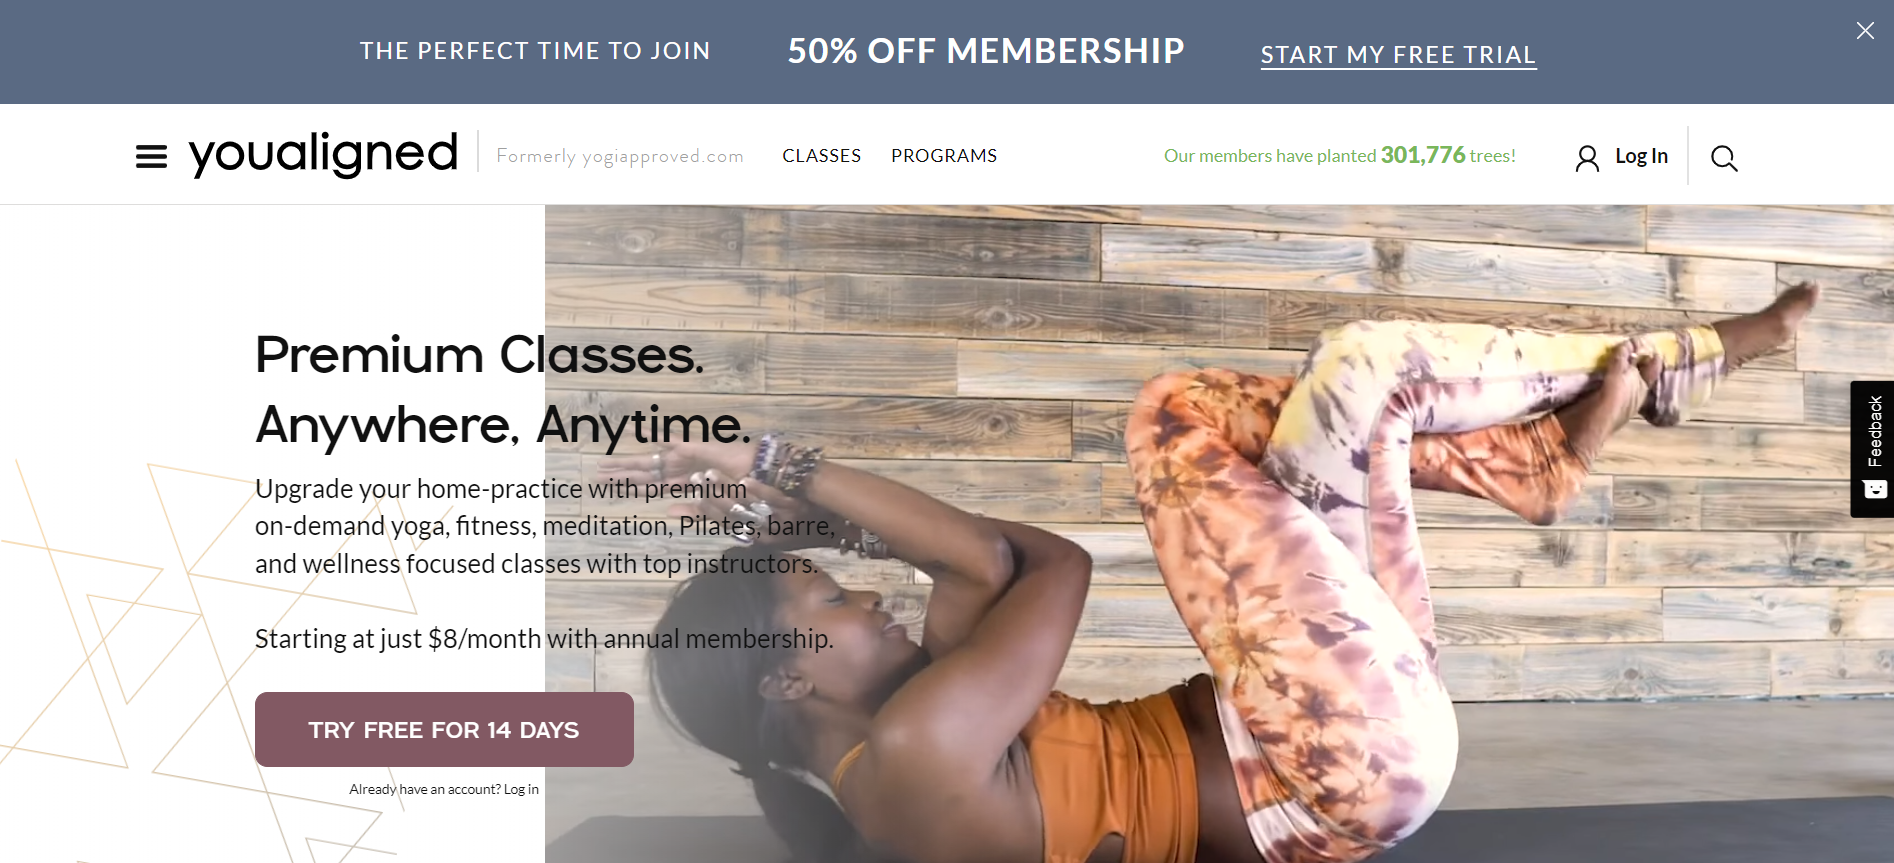Follow the START MY FREE TRIAL link
The height and width of the screenshot is (863, 1894).
pos(1398,55)
